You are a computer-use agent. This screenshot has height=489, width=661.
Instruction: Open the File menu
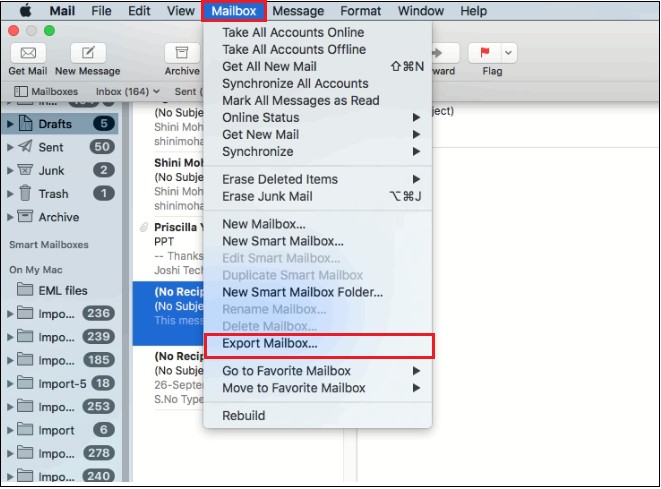[101, 11]
